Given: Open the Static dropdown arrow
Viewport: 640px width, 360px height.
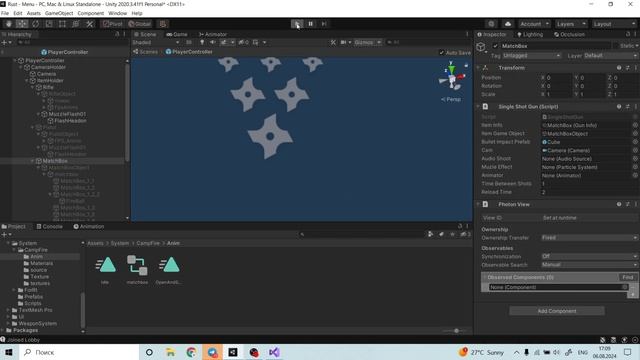Looking at the screenshot, I should pyautogui.click(x=636, y=46).
